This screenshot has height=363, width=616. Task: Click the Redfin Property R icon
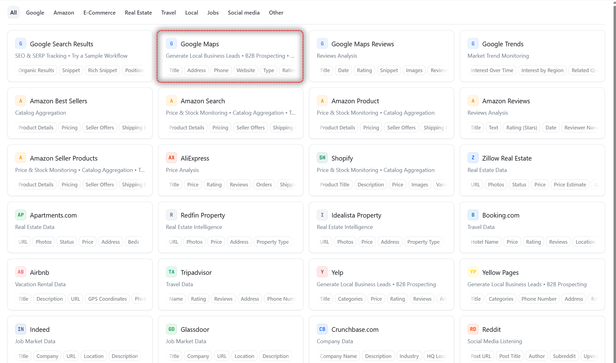(x=171, y=215)
